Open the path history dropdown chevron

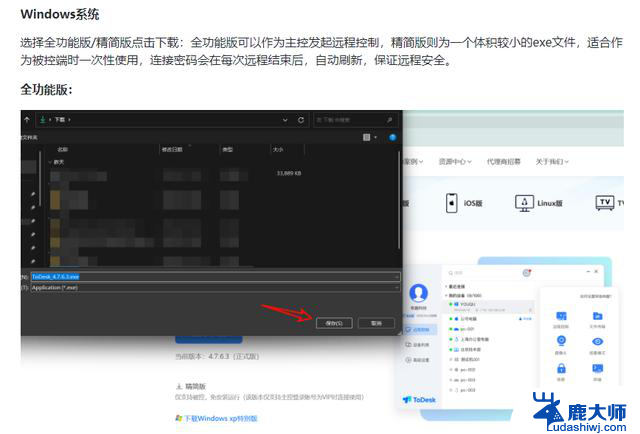tap(285, 120)
